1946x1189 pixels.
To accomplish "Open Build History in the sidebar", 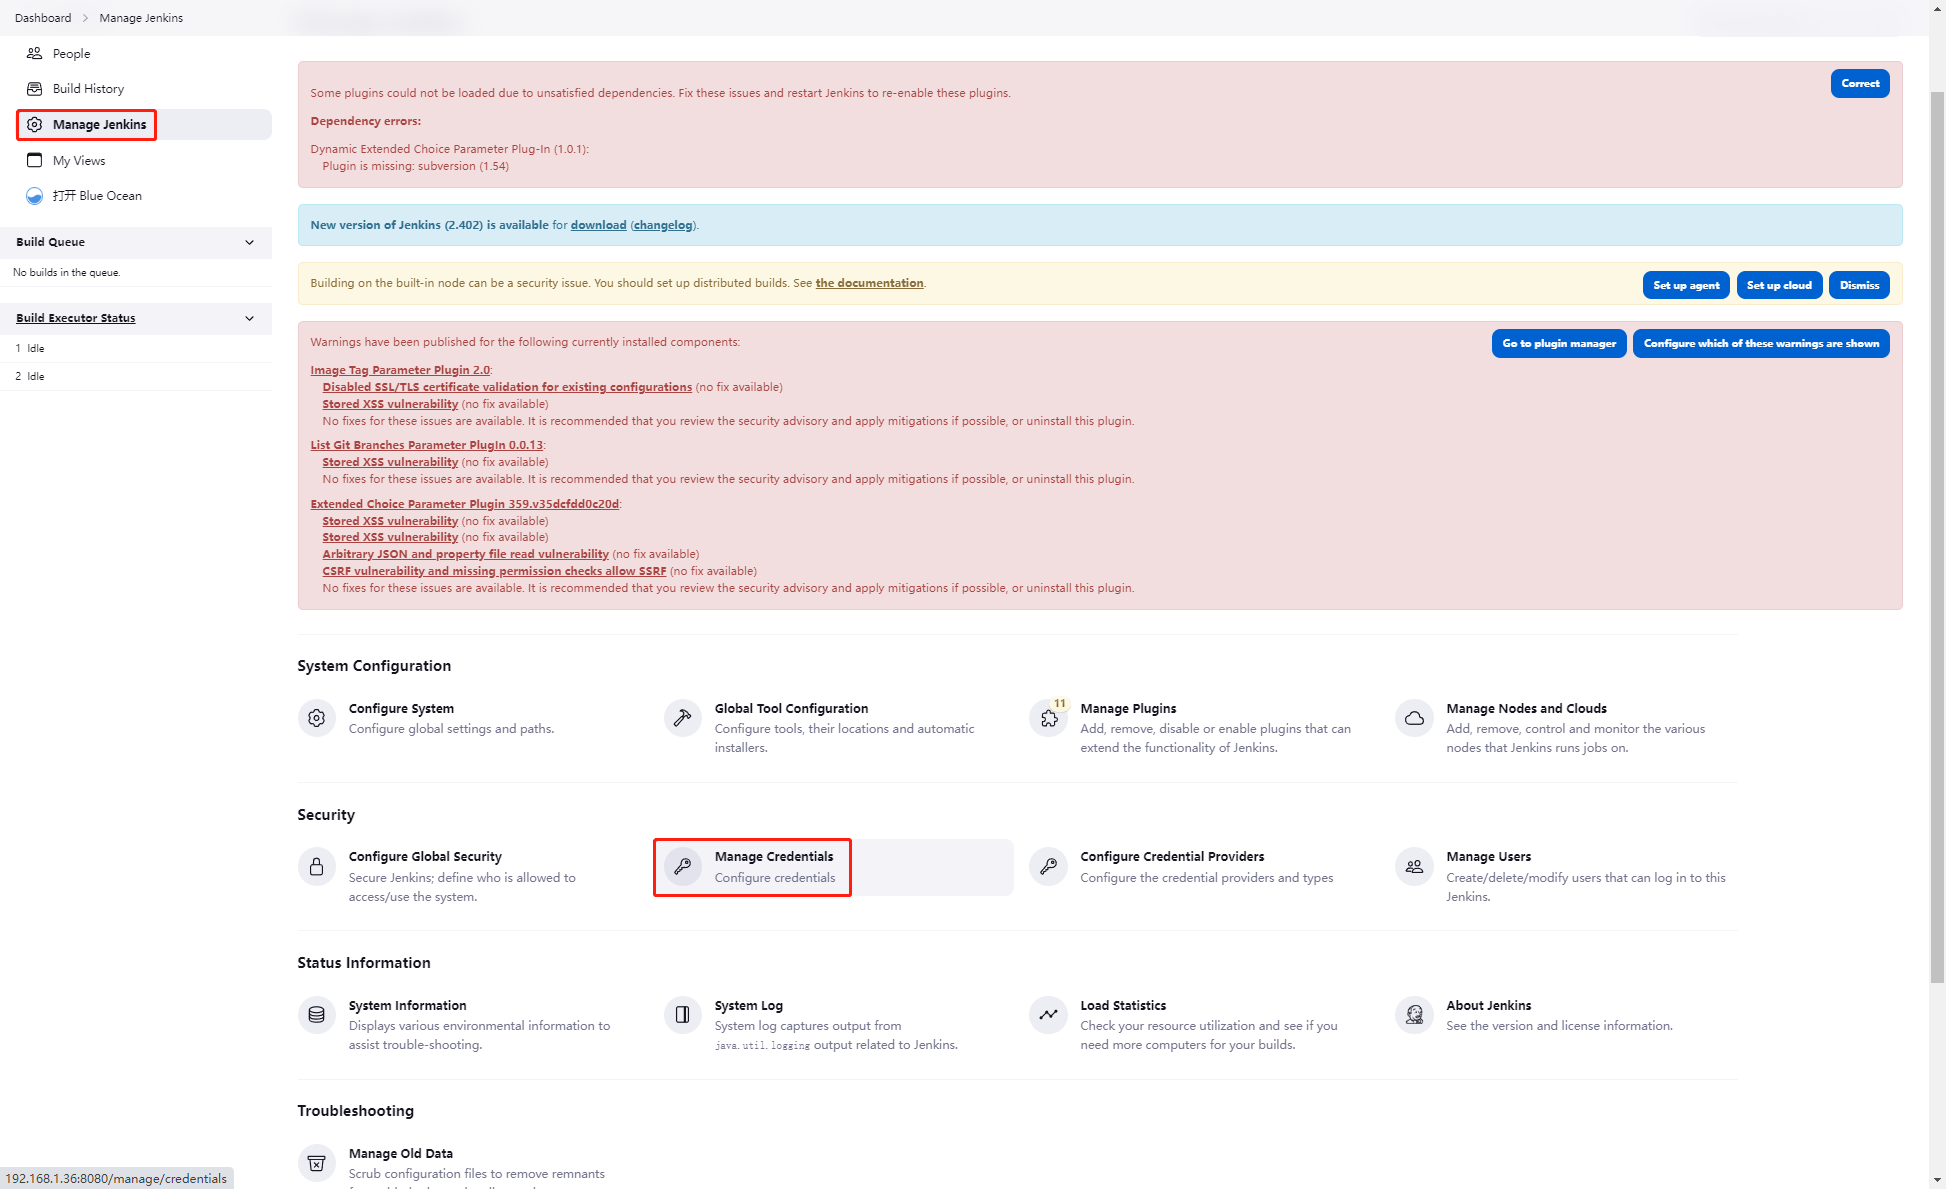I will 88,89.
